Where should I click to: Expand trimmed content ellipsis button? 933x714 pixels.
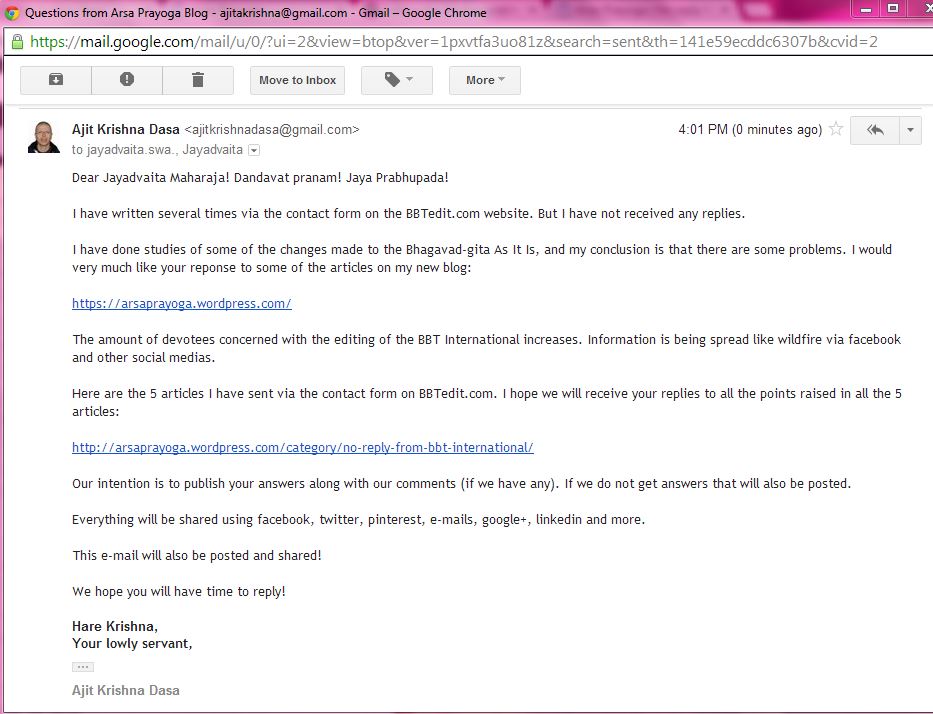[x=83, y=667]
